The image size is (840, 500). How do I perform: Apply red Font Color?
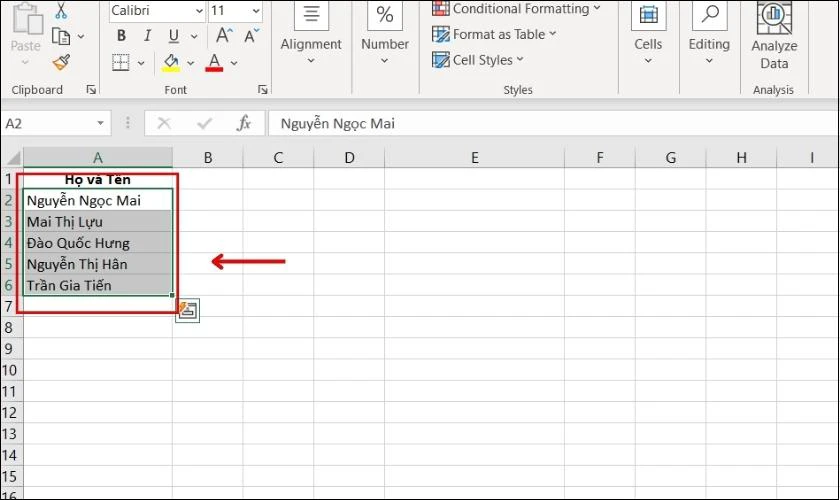(214, 63)
